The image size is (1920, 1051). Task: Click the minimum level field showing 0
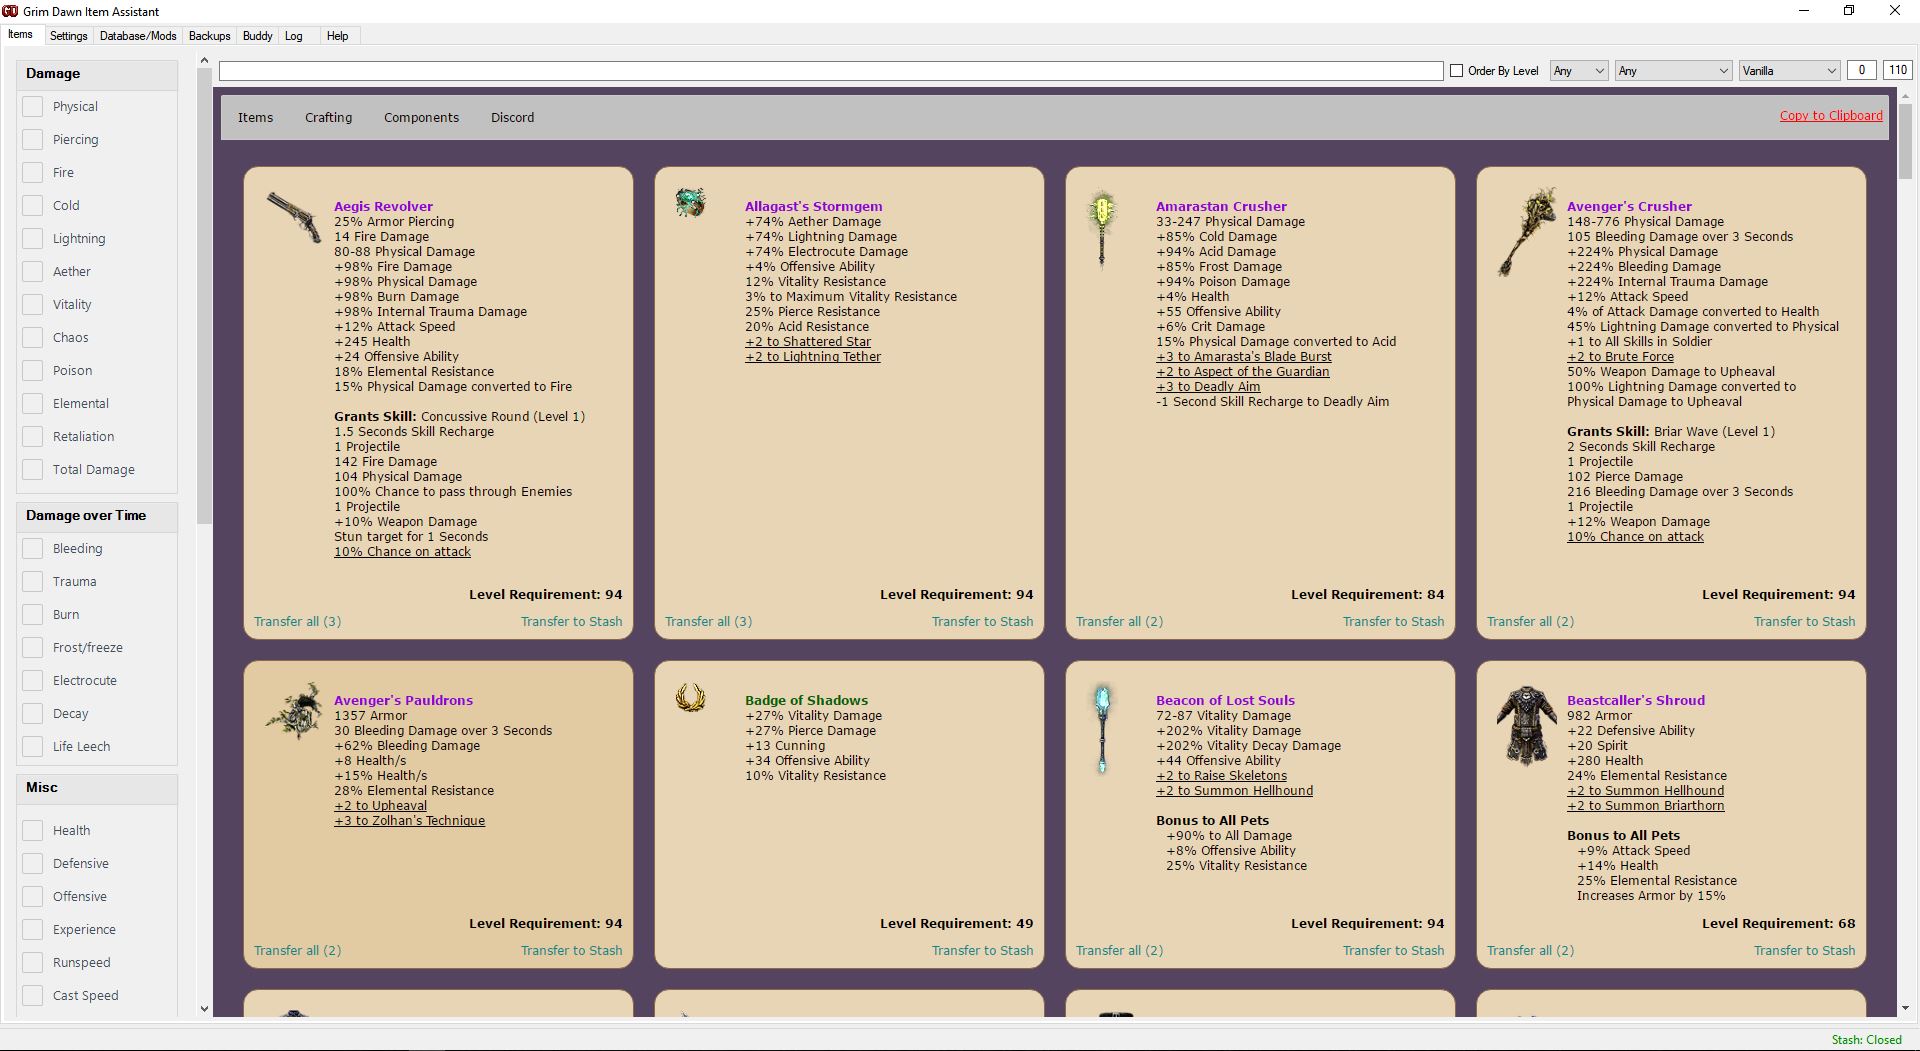(1860, 70)
